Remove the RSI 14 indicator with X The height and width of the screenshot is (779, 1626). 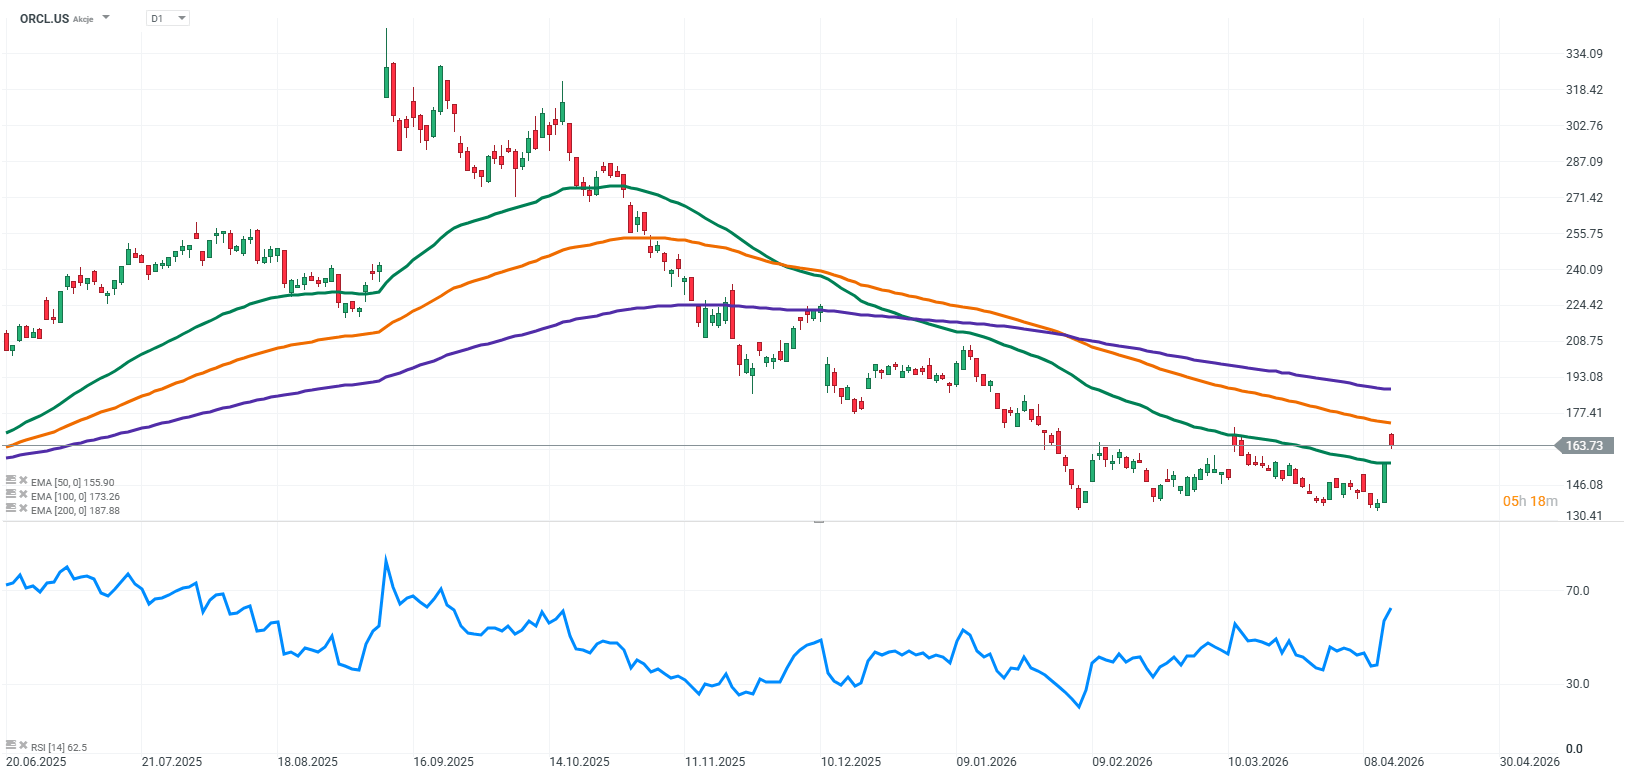[23, 746]
